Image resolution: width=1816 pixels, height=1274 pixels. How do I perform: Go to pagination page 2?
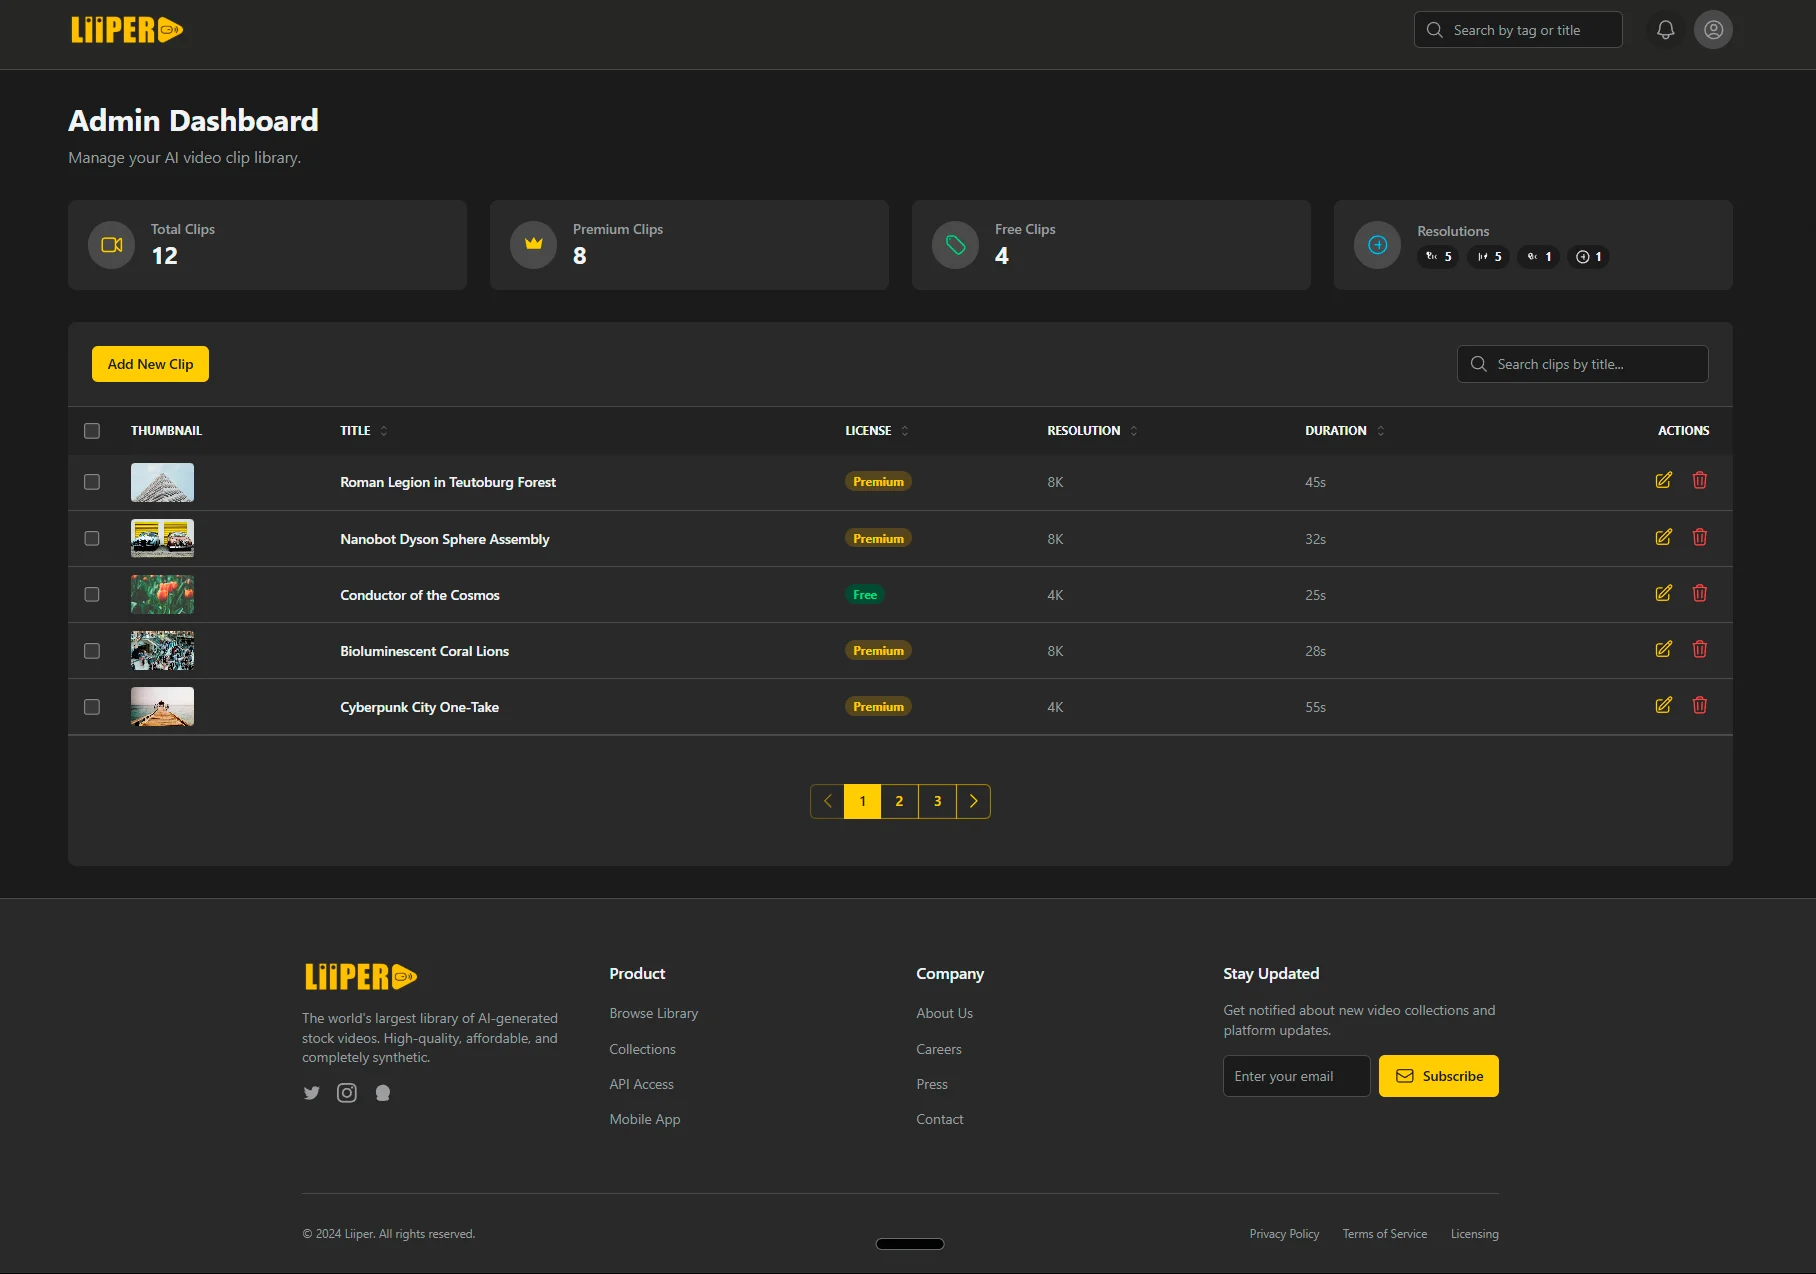point(899,801)
